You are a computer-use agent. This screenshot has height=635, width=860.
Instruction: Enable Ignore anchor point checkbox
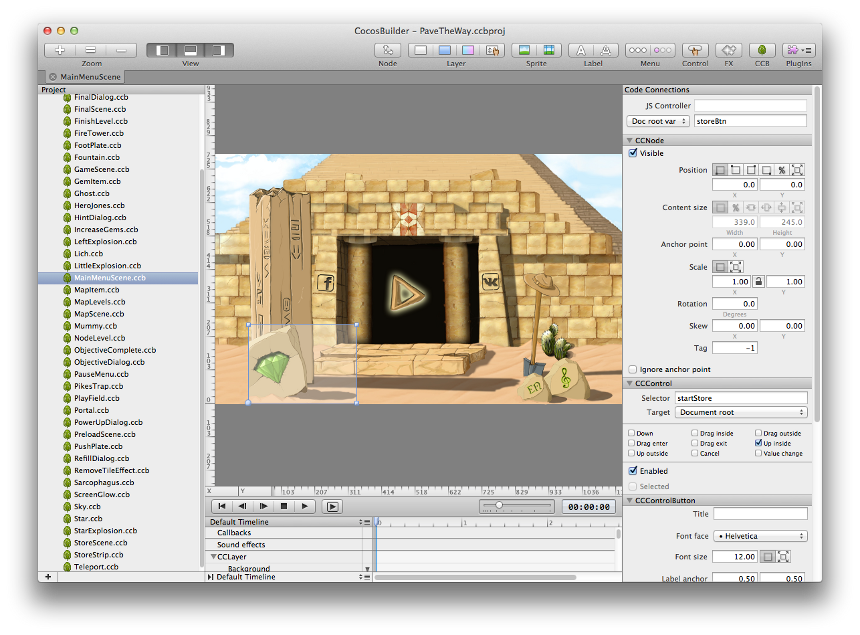click(633, 370)
